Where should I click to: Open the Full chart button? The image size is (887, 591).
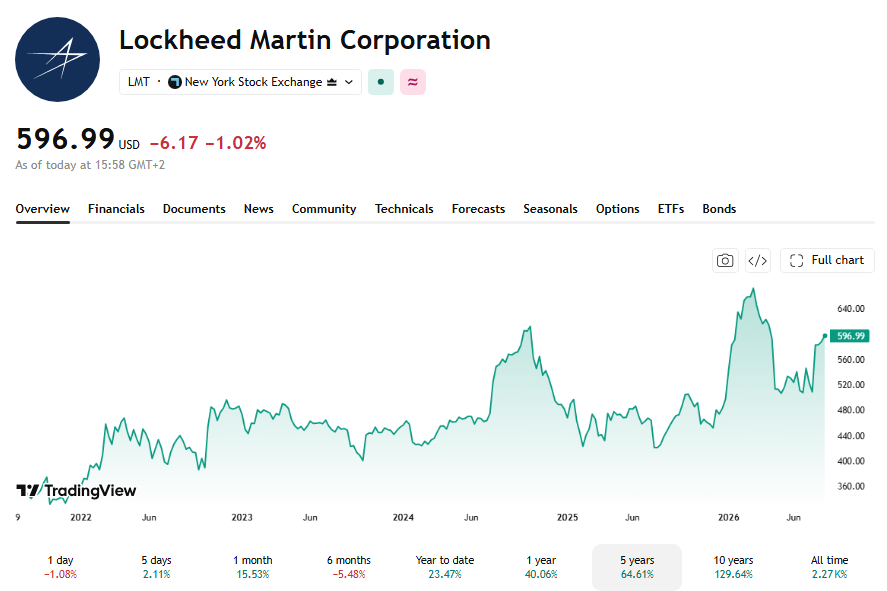tap(827, 261)
